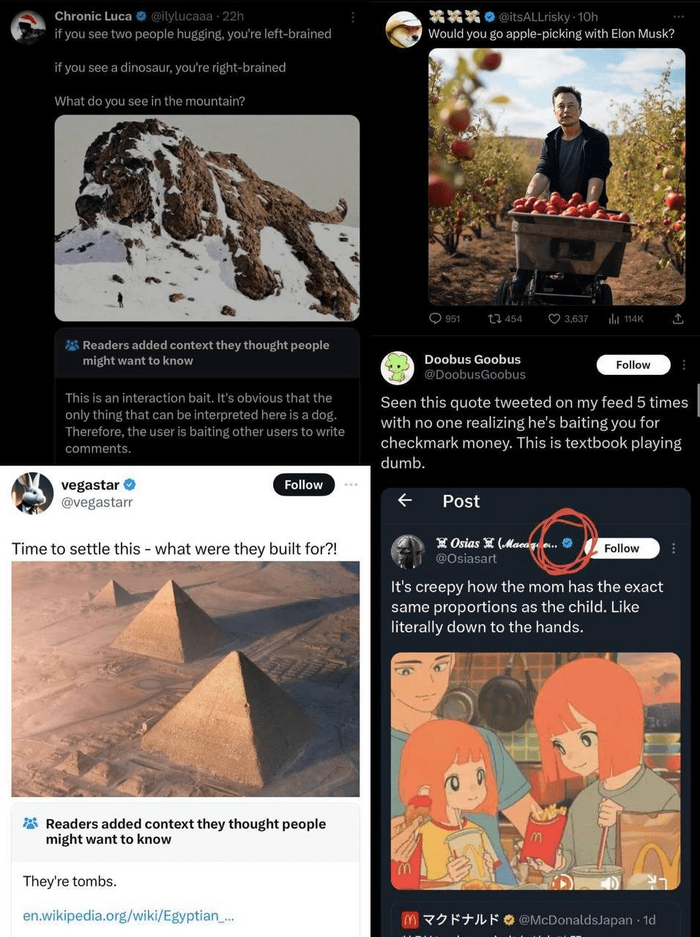
Task: Go back using the arrow beside Post
Action: (x=405, y=501)
